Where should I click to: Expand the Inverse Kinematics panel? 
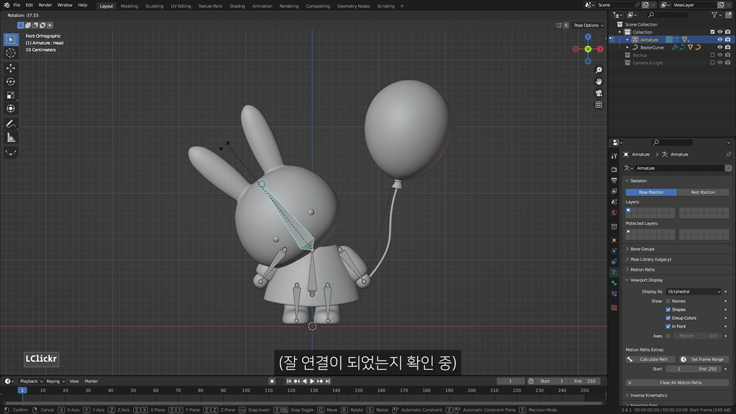pyautogui.click(x=649, y=395)
